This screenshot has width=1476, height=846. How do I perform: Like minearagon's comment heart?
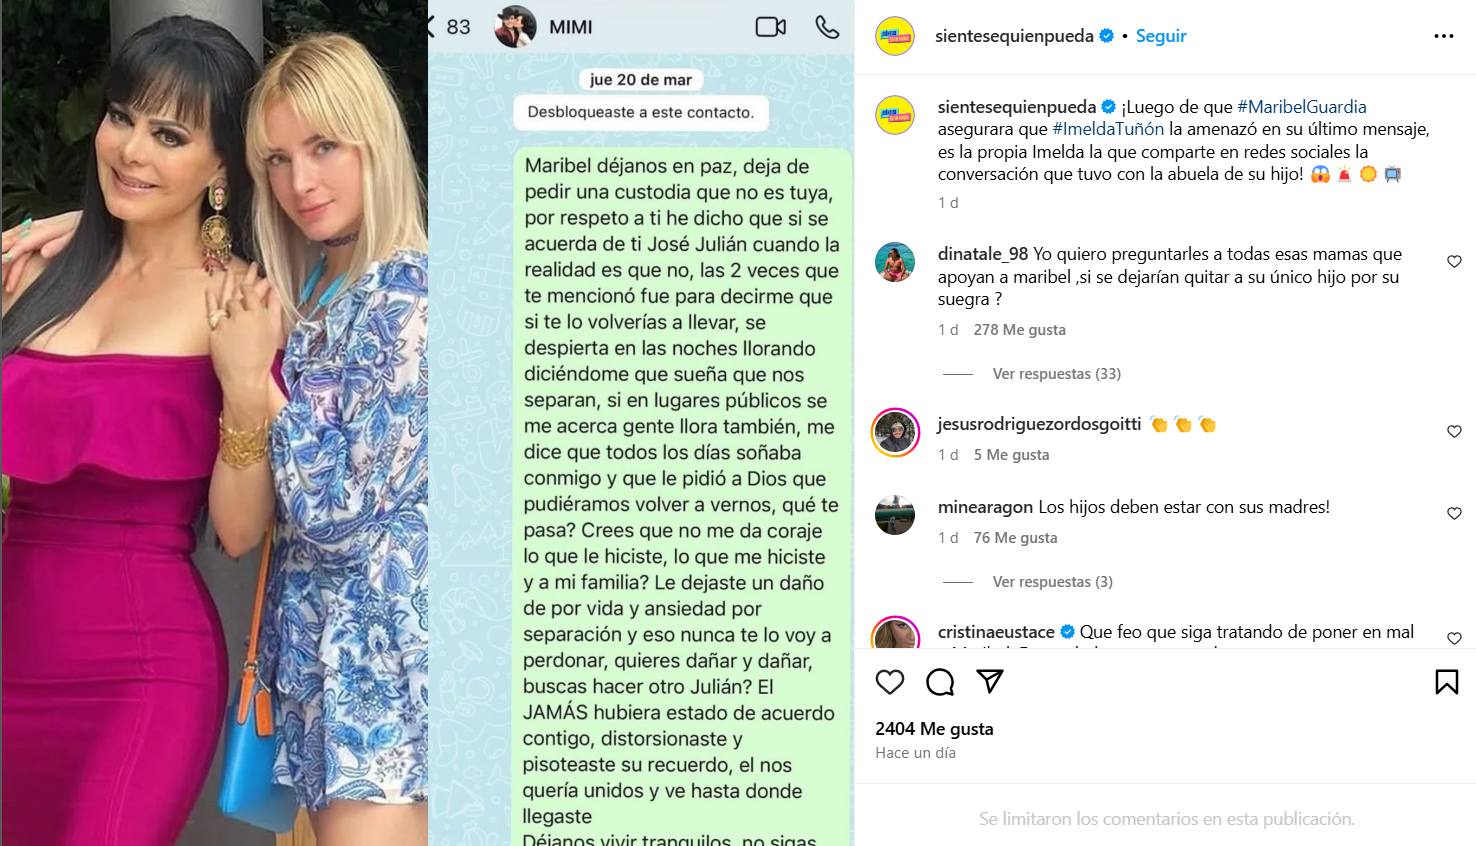tap(1454, 514)
